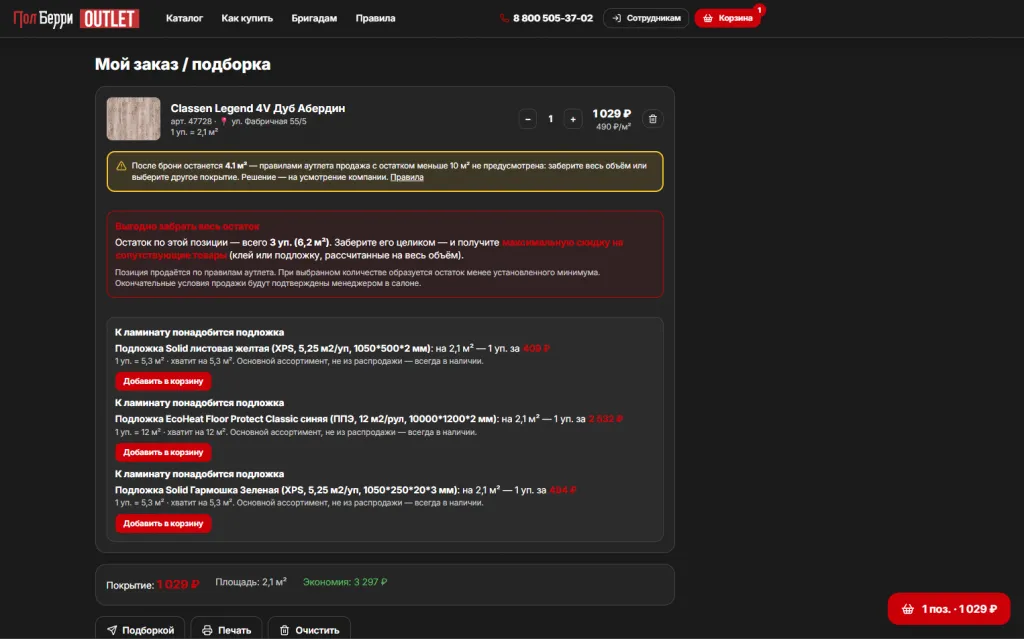1024x639 pixels.
Task: Add Solid листовая желтая underlay to cart
Action: tap(163, 381)
